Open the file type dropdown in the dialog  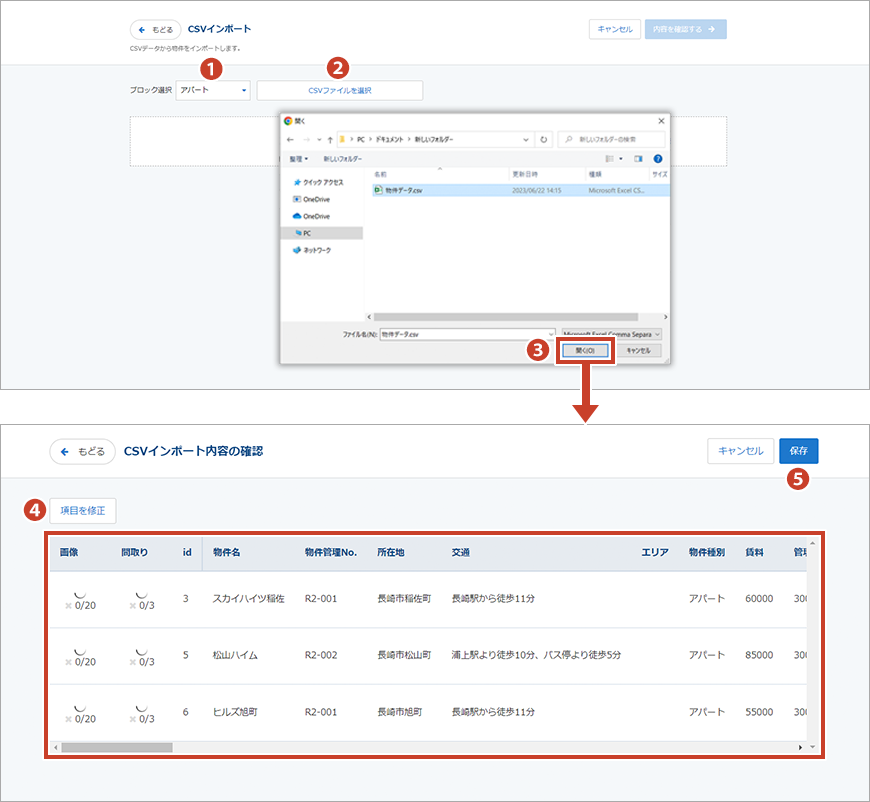coord(610,334)
